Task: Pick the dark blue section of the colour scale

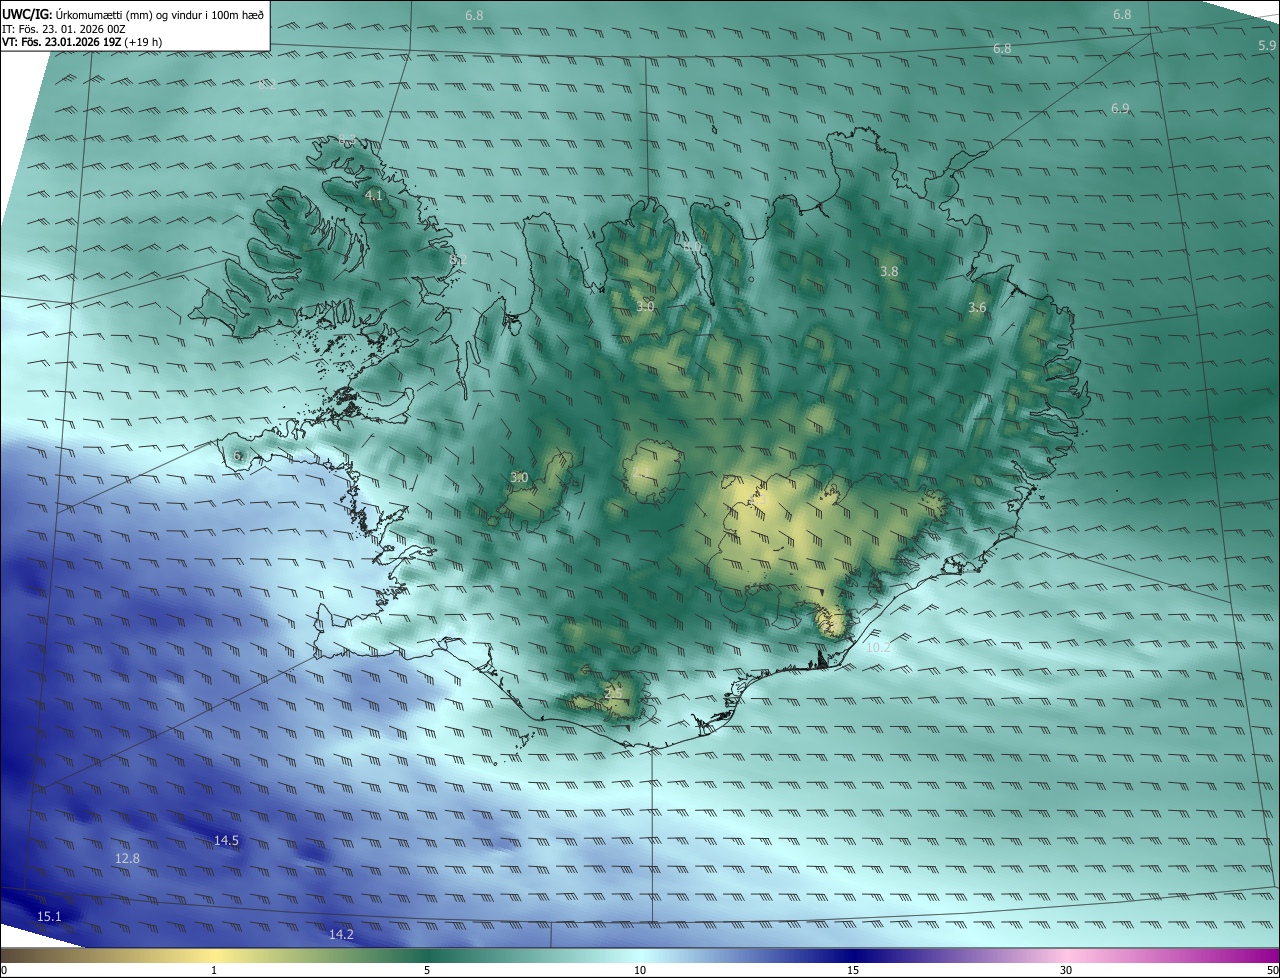Action: pyautogui.click(x=853, y=955)
